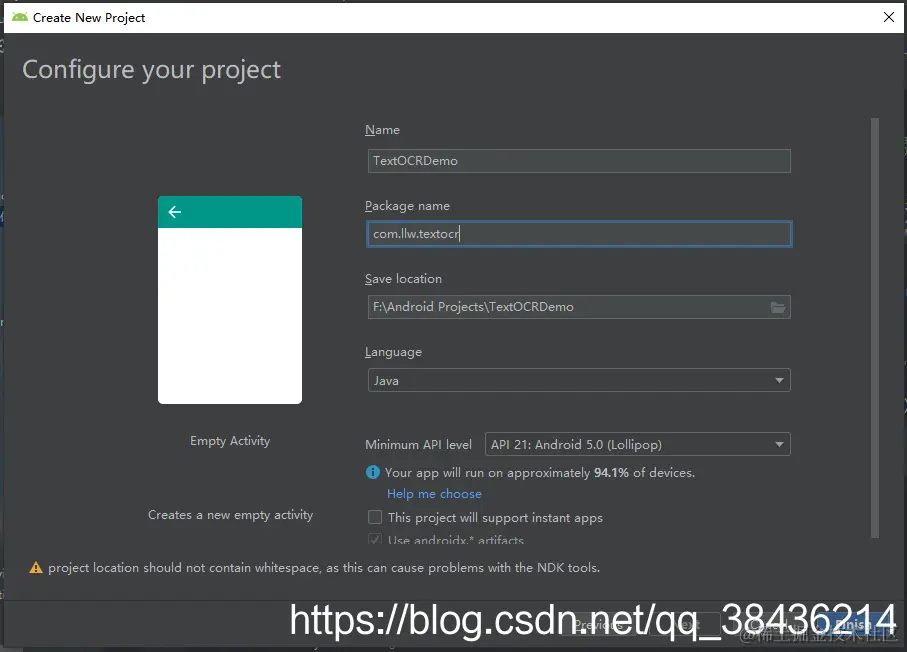Click the Android logo in title bar
The height and width of the screenshot is (652, 907).
click(x=20, y=17)
